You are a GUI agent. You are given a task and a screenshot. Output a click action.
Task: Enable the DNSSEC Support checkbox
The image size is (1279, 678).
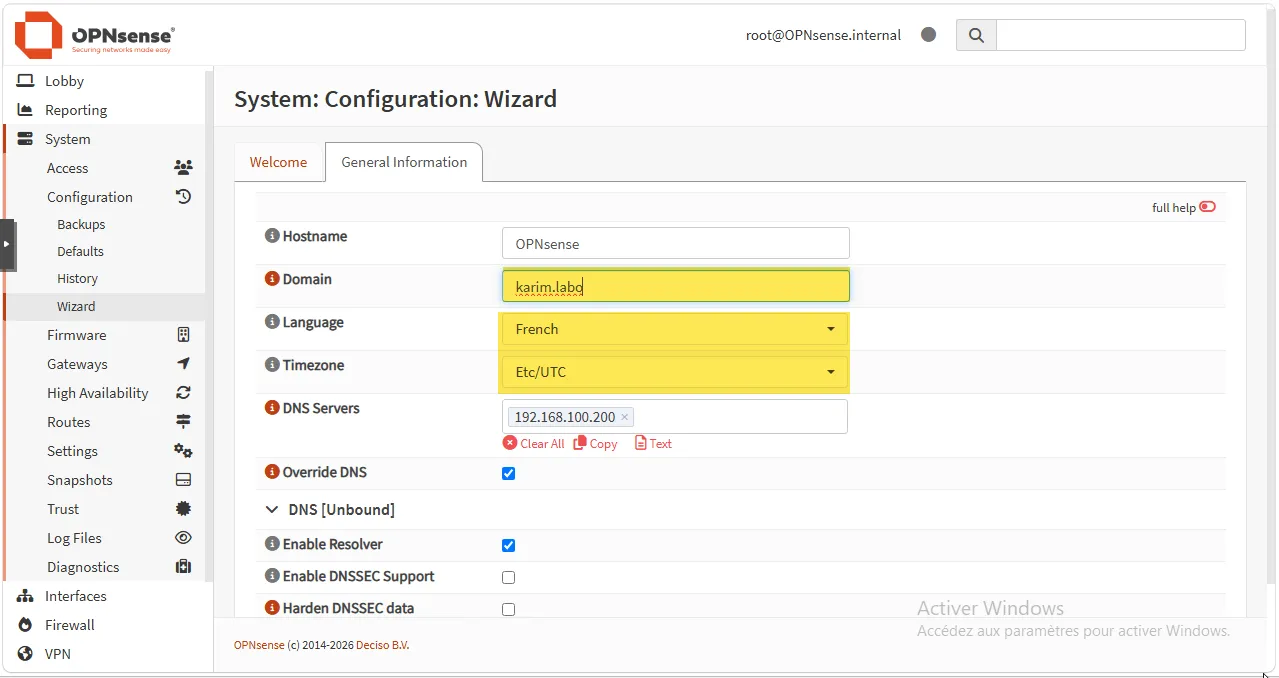pyautogui.click(x=508, y=577)
